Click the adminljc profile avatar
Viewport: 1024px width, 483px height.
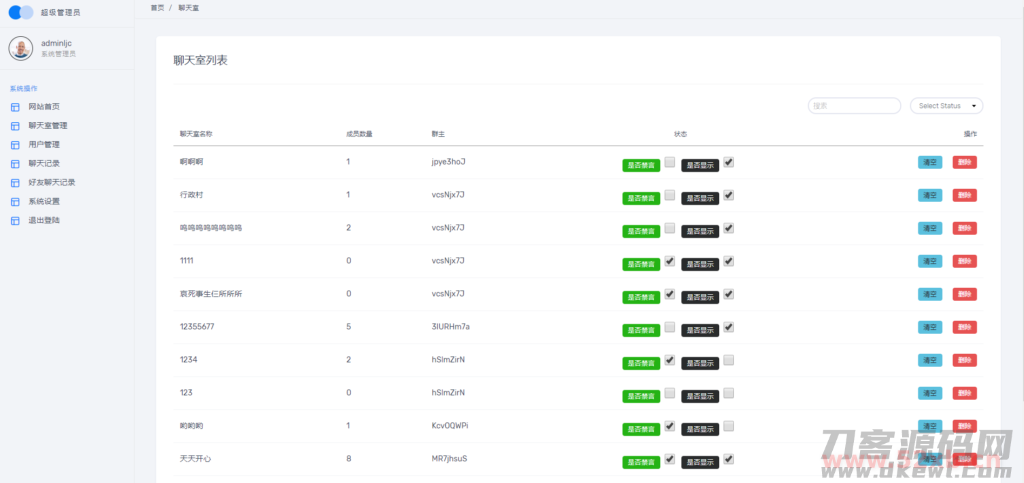21,48
